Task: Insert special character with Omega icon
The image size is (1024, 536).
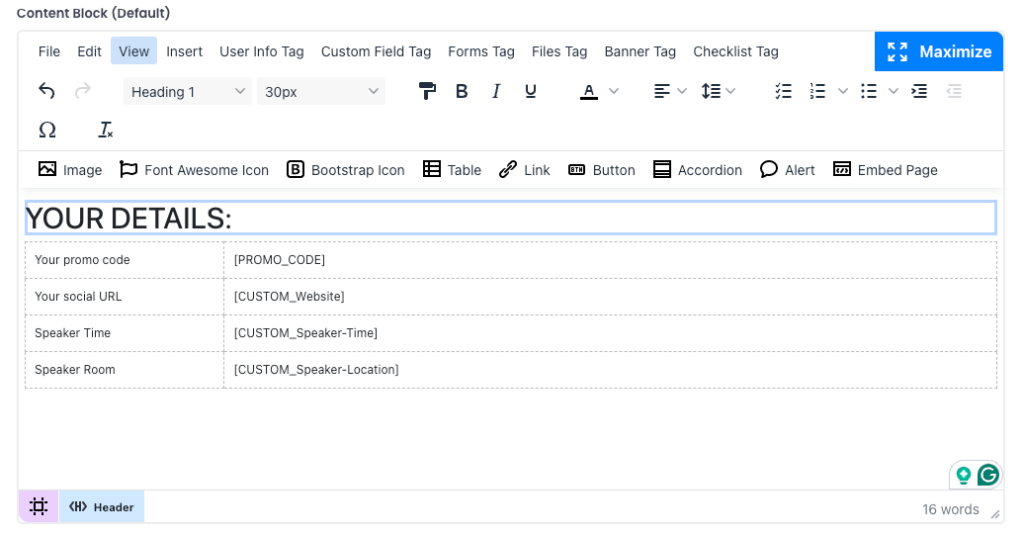Action: pos(47,130)
